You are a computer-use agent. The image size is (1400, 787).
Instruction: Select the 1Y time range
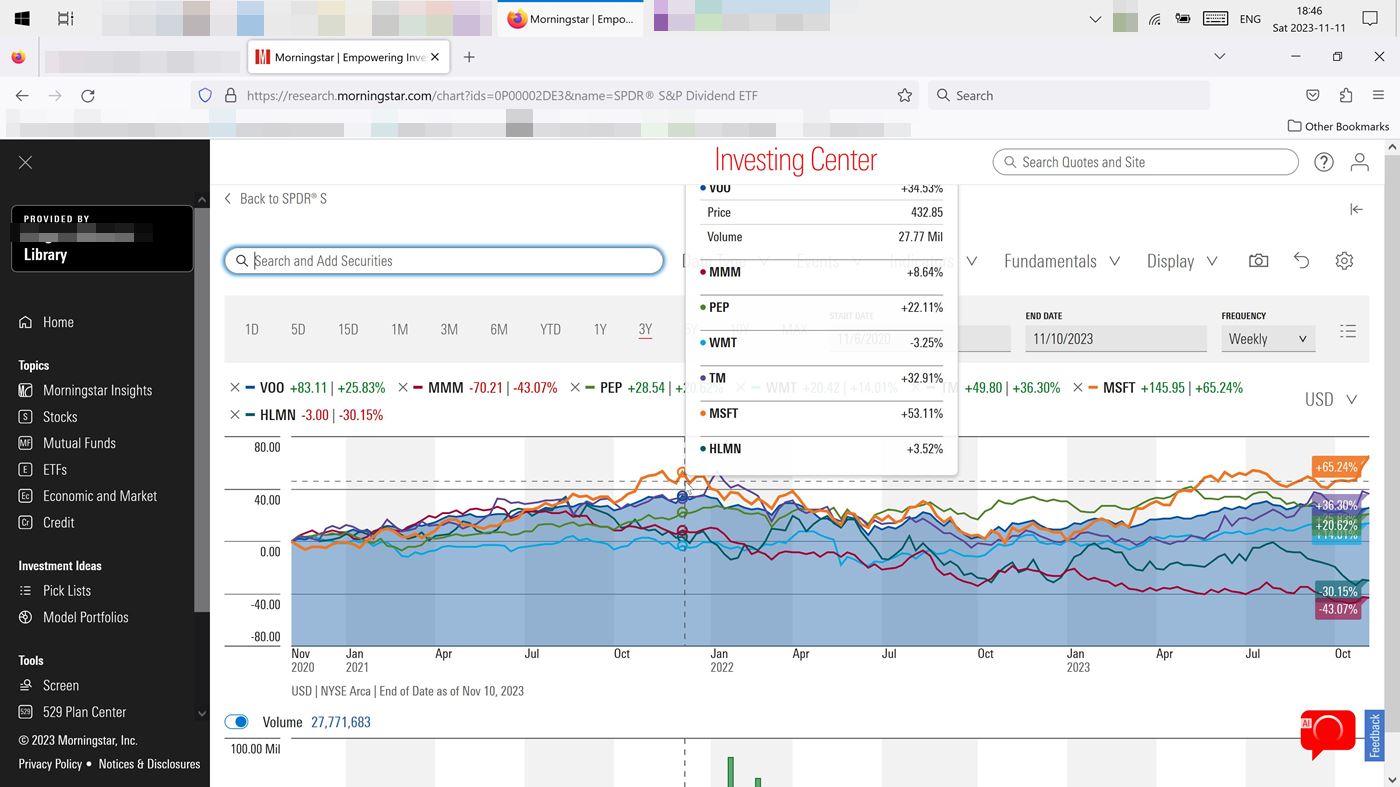(x=600, y=329)
